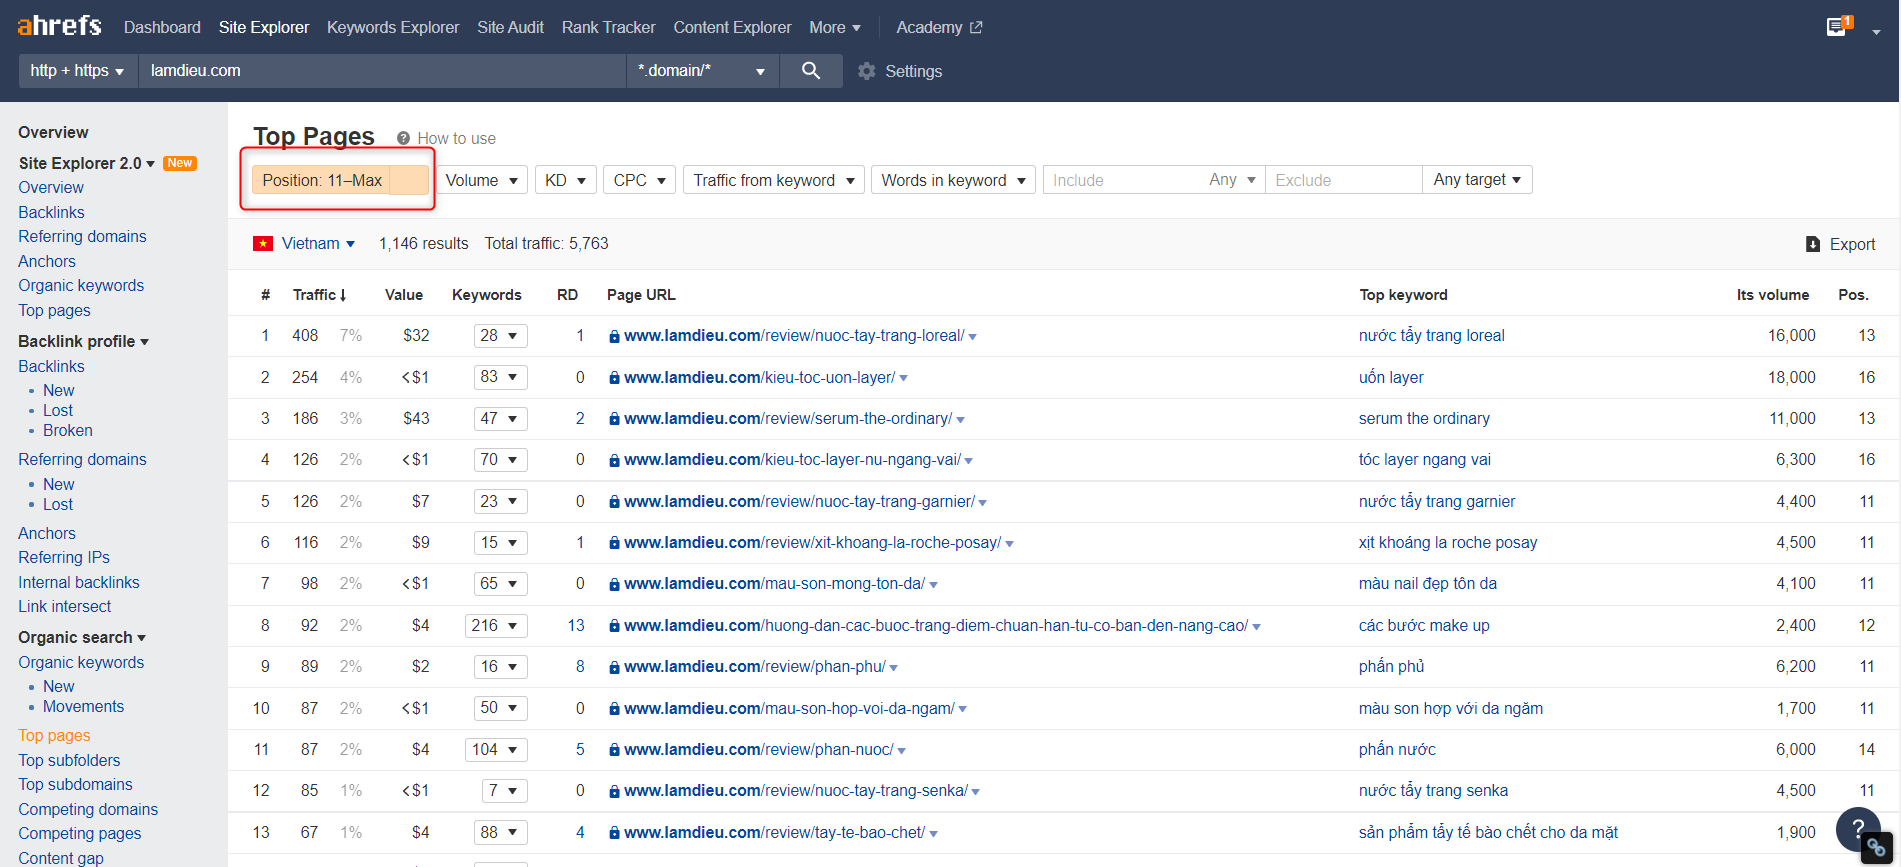
Task: Open Broken backlinks in sidebar
Action: [67, 430]
